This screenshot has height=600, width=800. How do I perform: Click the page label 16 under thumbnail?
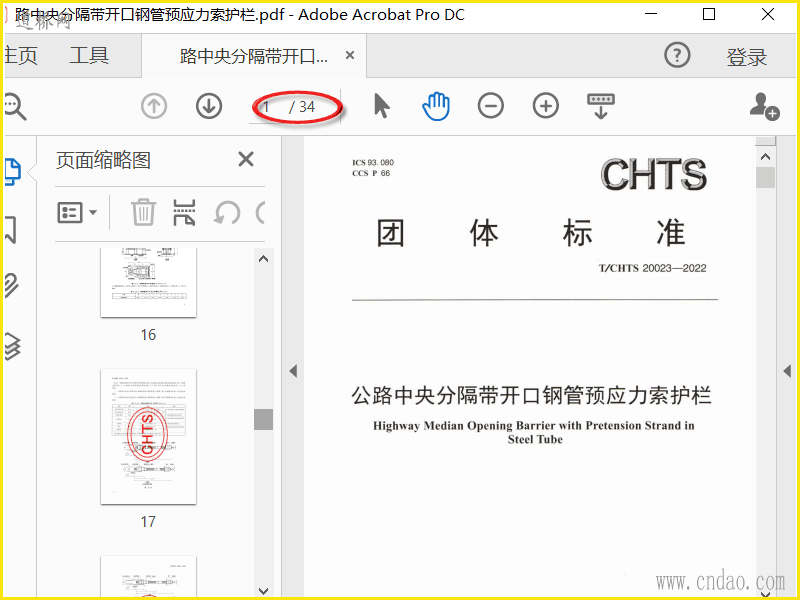pos(148,335)
